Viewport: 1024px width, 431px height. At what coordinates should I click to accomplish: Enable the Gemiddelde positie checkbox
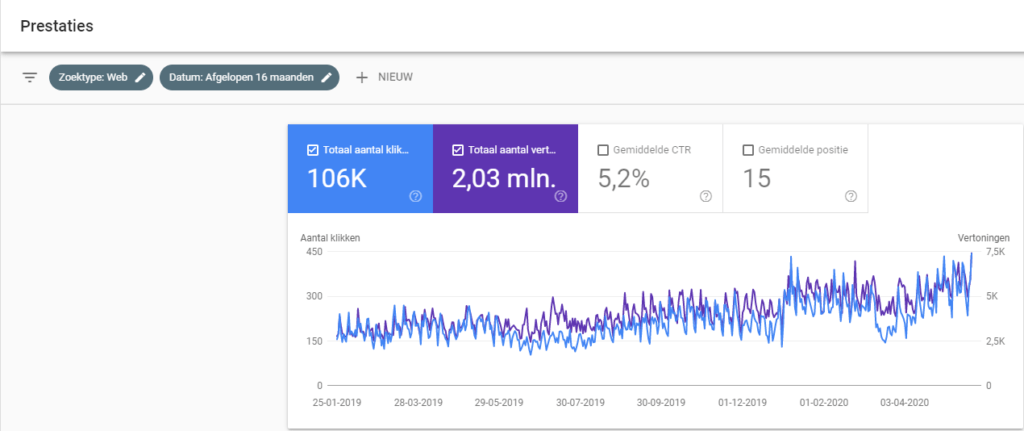click(x=748, y=150)
